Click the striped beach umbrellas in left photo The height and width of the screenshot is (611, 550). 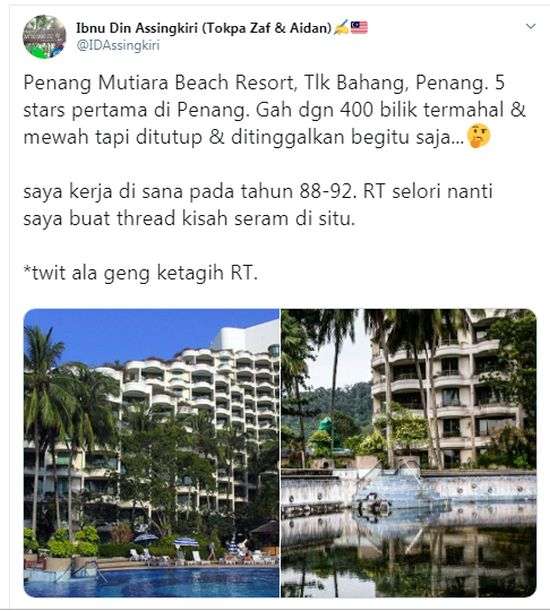[x=168, y=542]
